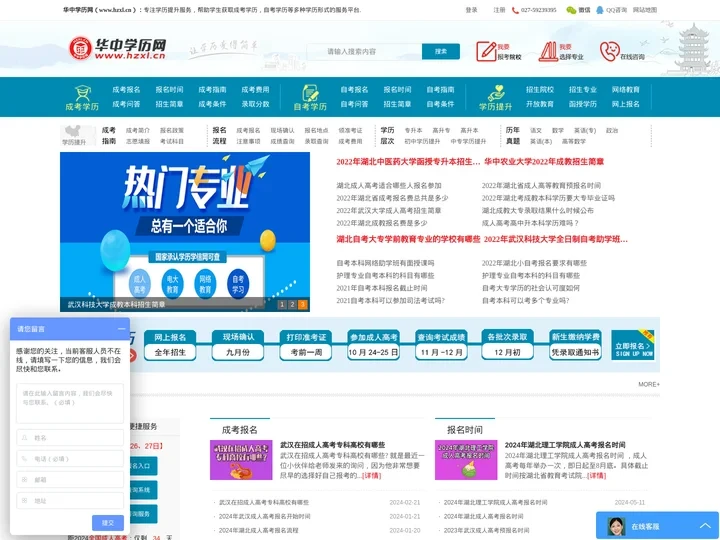Viewport: 720px width, 540px height.
Task: Click the 网上报名 全年招生 step
Action: point(170,345)
